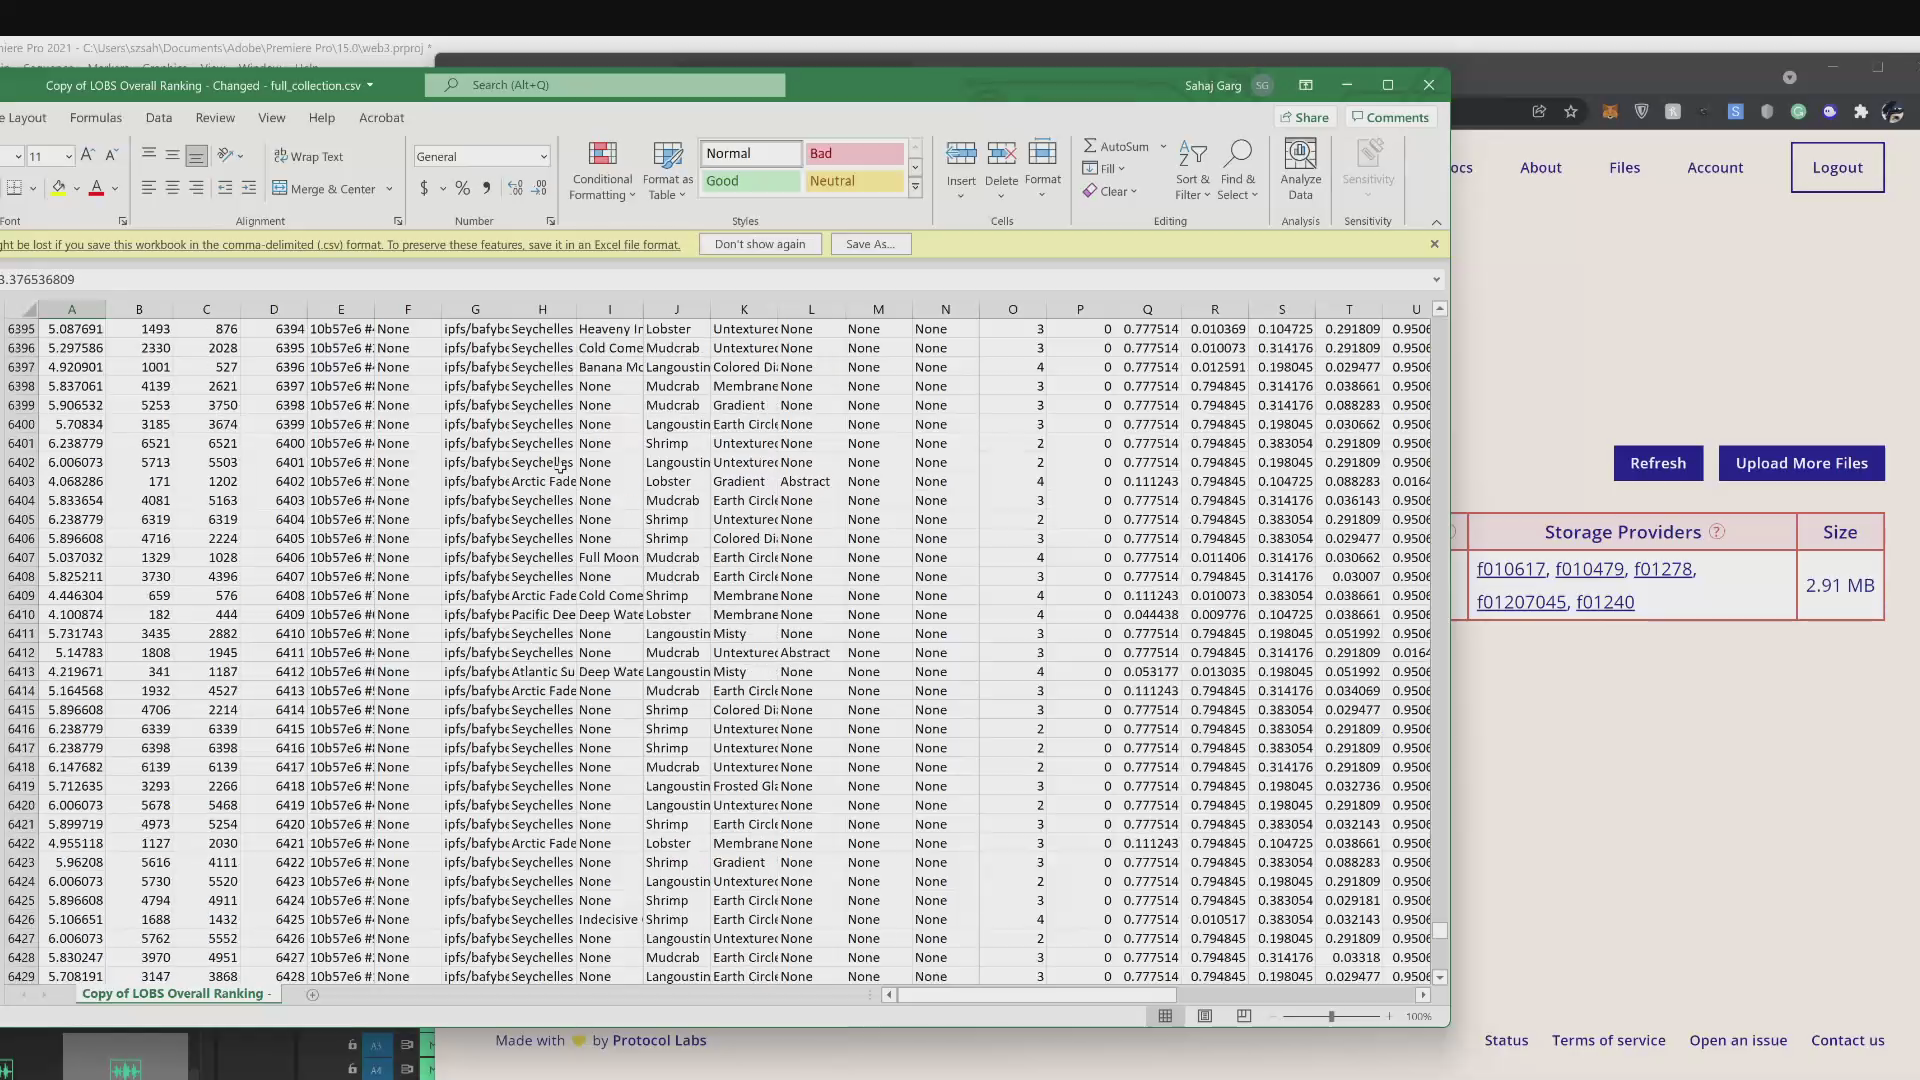Click Don't show again

coord(760,244)
